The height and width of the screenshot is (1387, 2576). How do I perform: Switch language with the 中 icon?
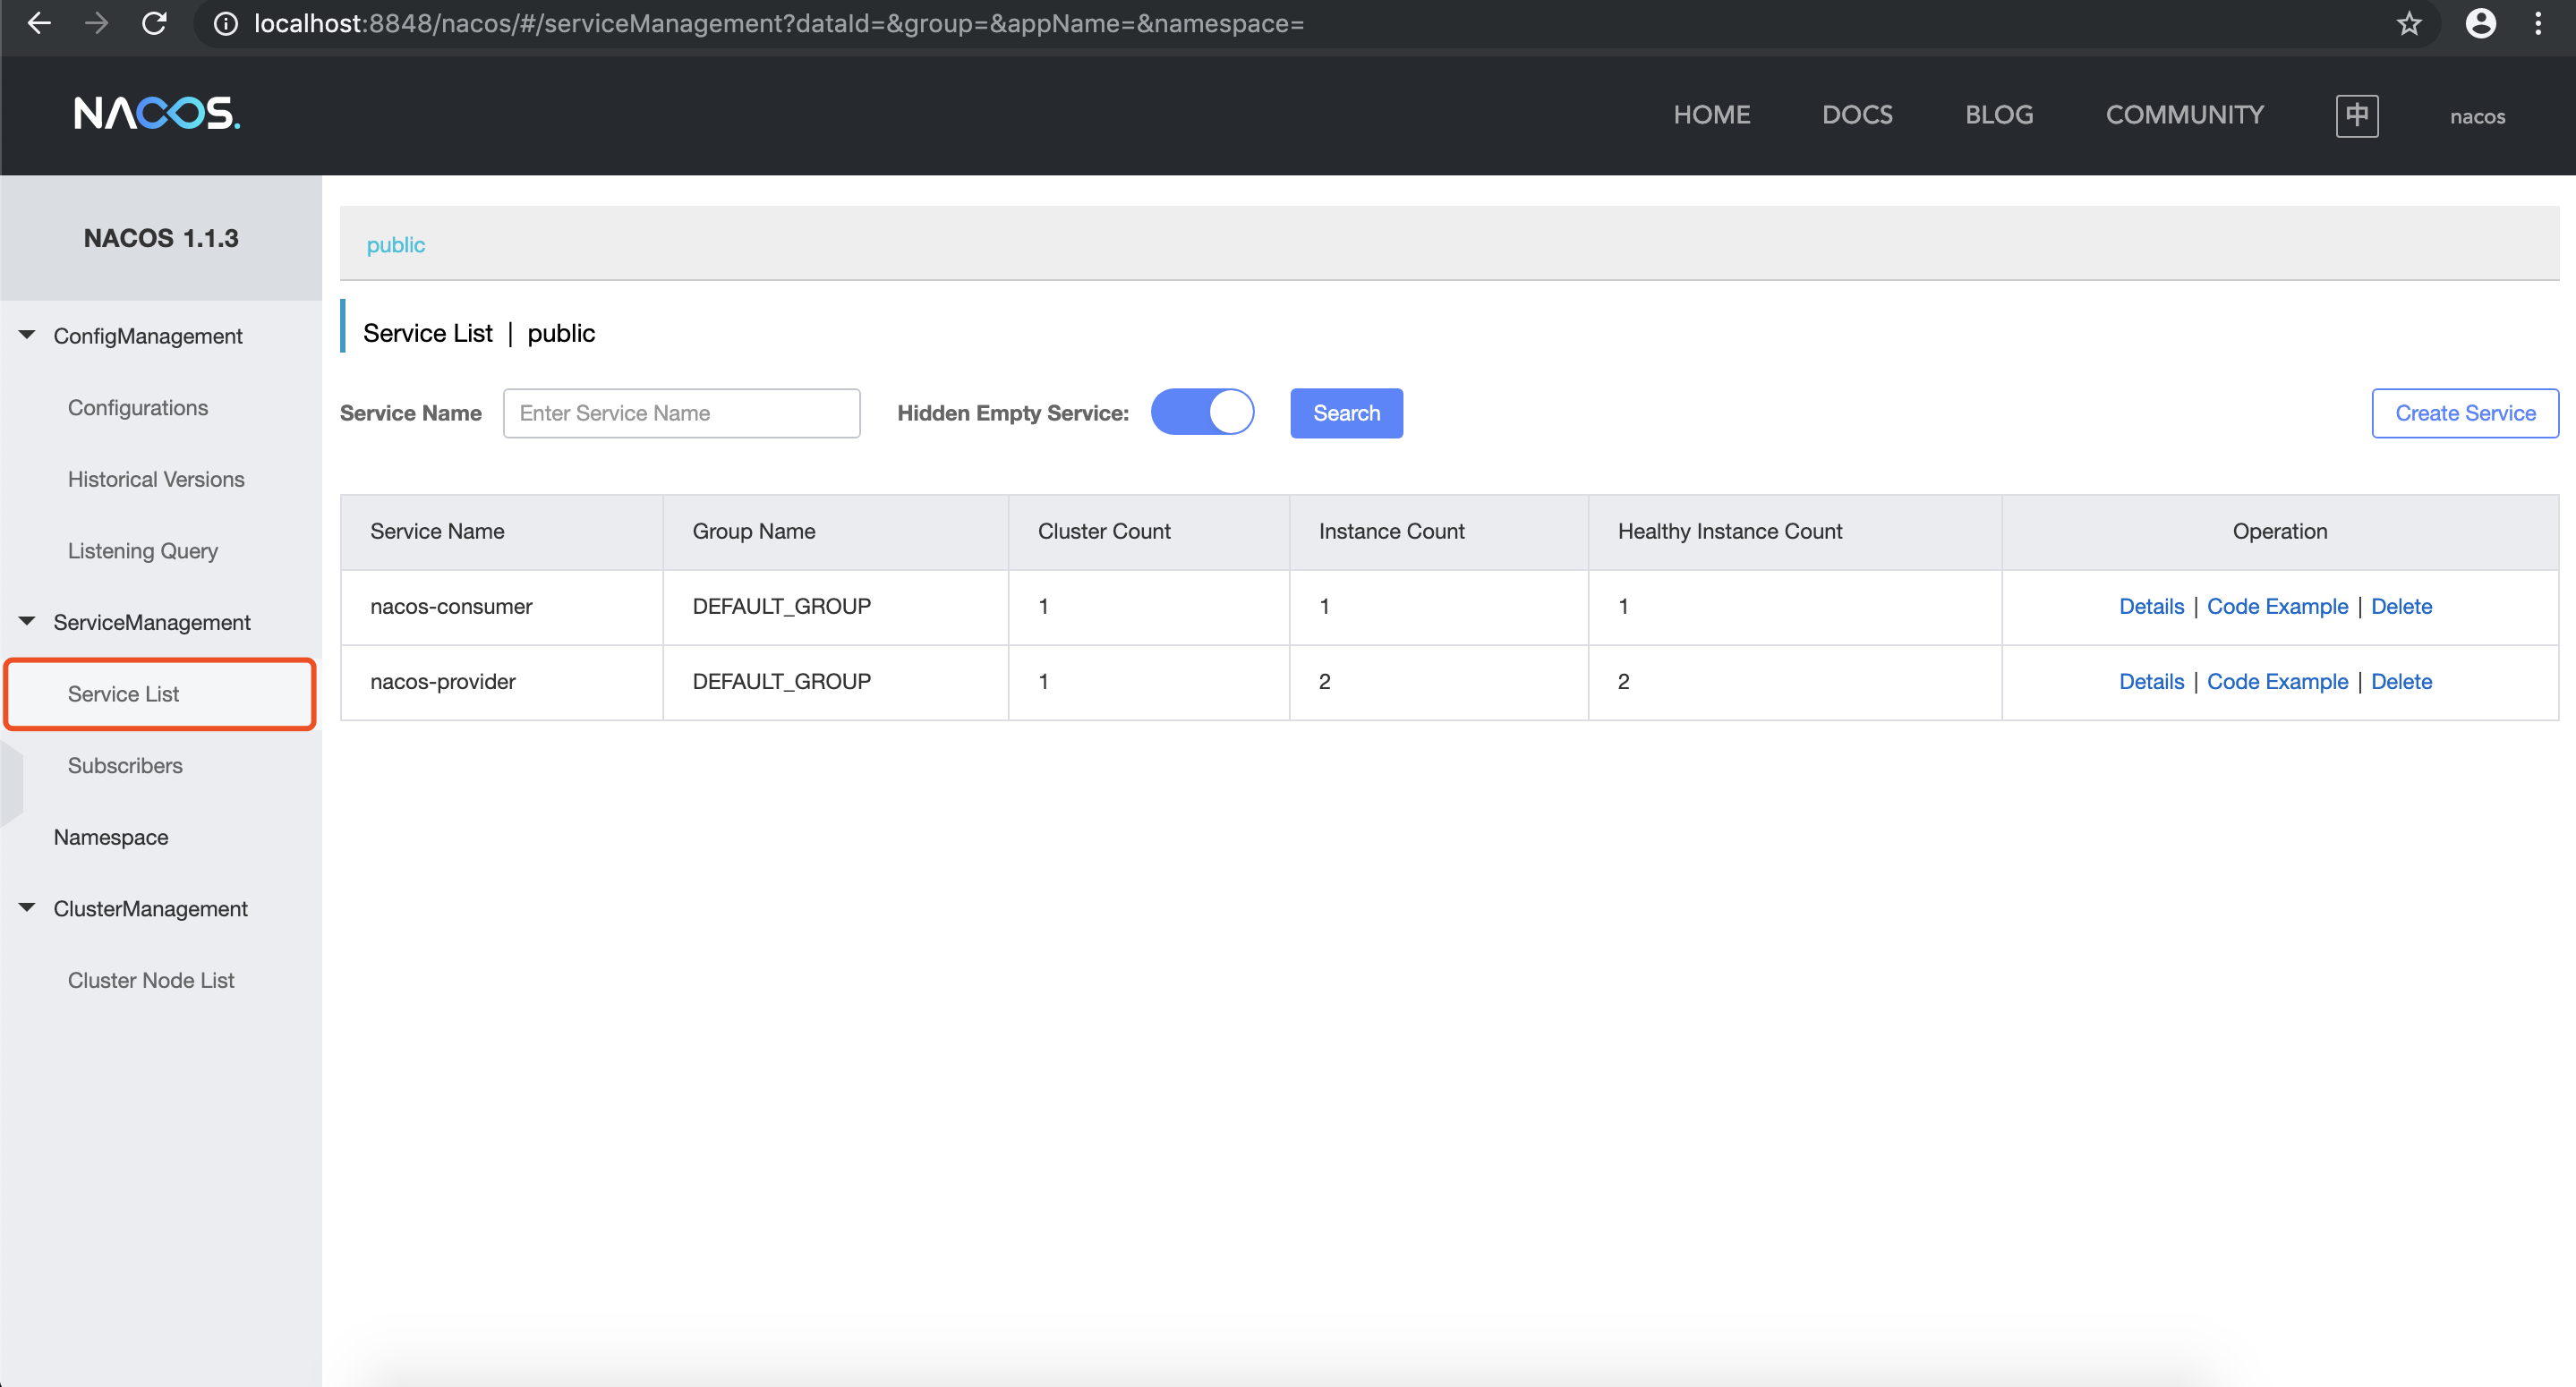tap(2356, 115)
